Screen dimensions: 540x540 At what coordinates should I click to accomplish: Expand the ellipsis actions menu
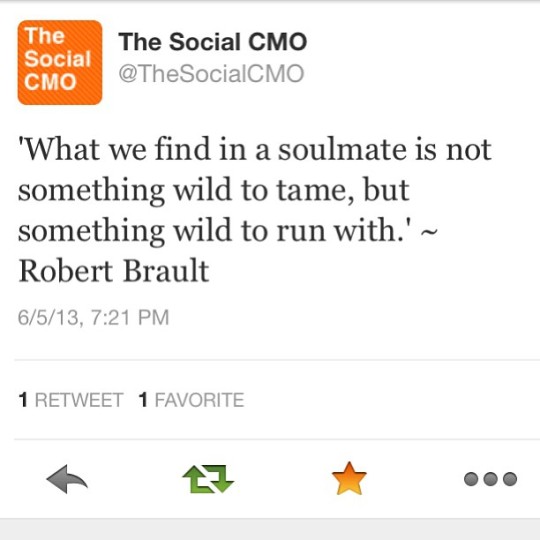click(x=490, y=479)
